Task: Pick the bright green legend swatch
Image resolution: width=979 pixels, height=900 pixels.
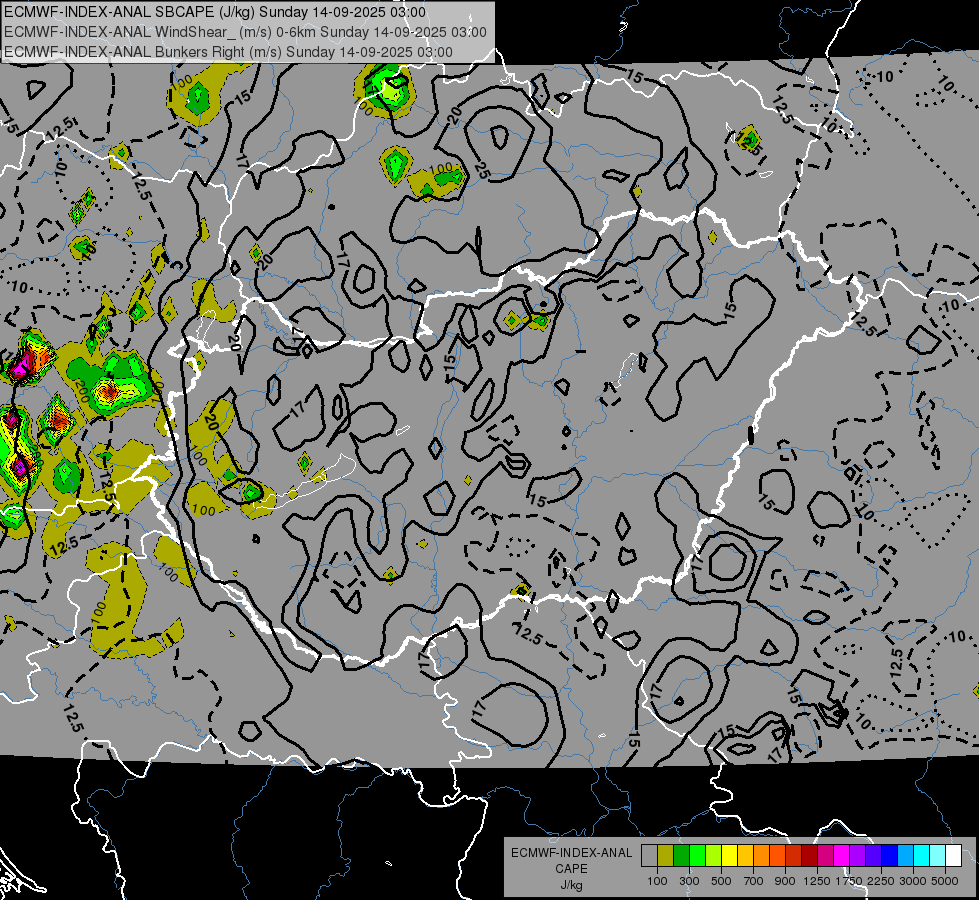Action: coord(697,856)
